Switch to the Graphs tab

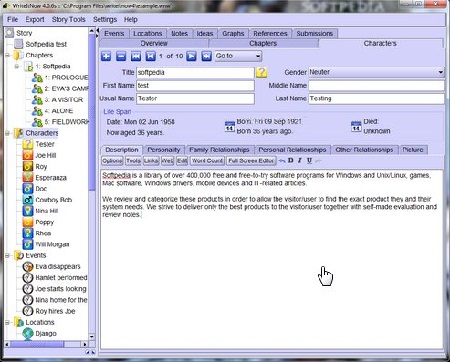click(x=233, y=34)
